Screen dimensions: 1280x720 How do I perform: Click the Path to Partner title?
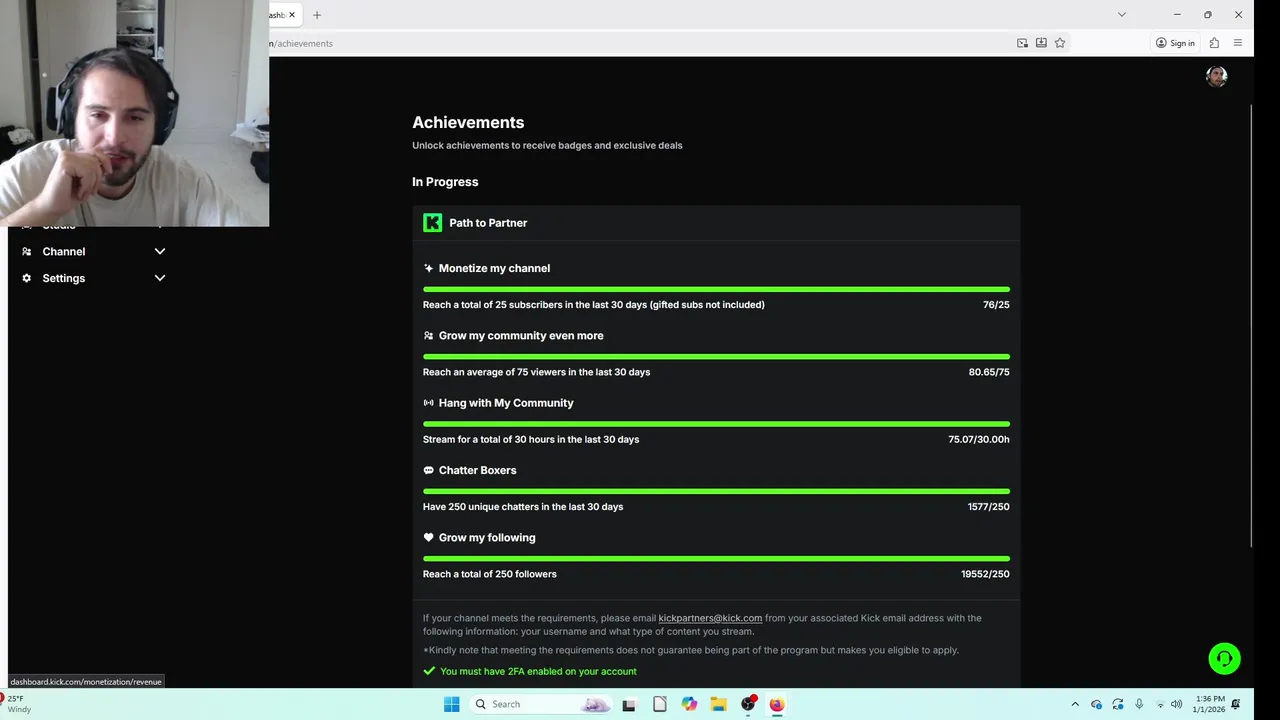click(x=488, y=223)
